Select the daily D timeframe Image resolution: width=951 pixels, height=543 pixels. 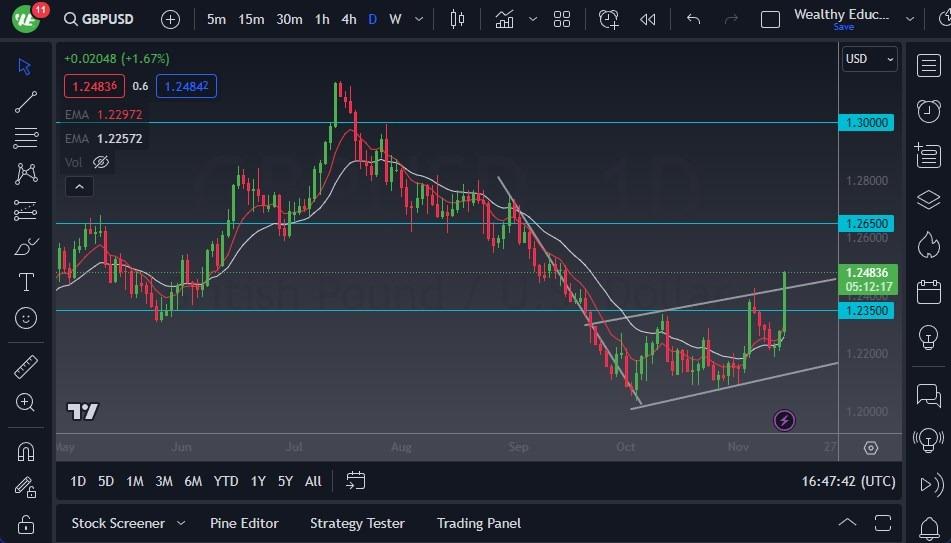click(x=372, y=19)
